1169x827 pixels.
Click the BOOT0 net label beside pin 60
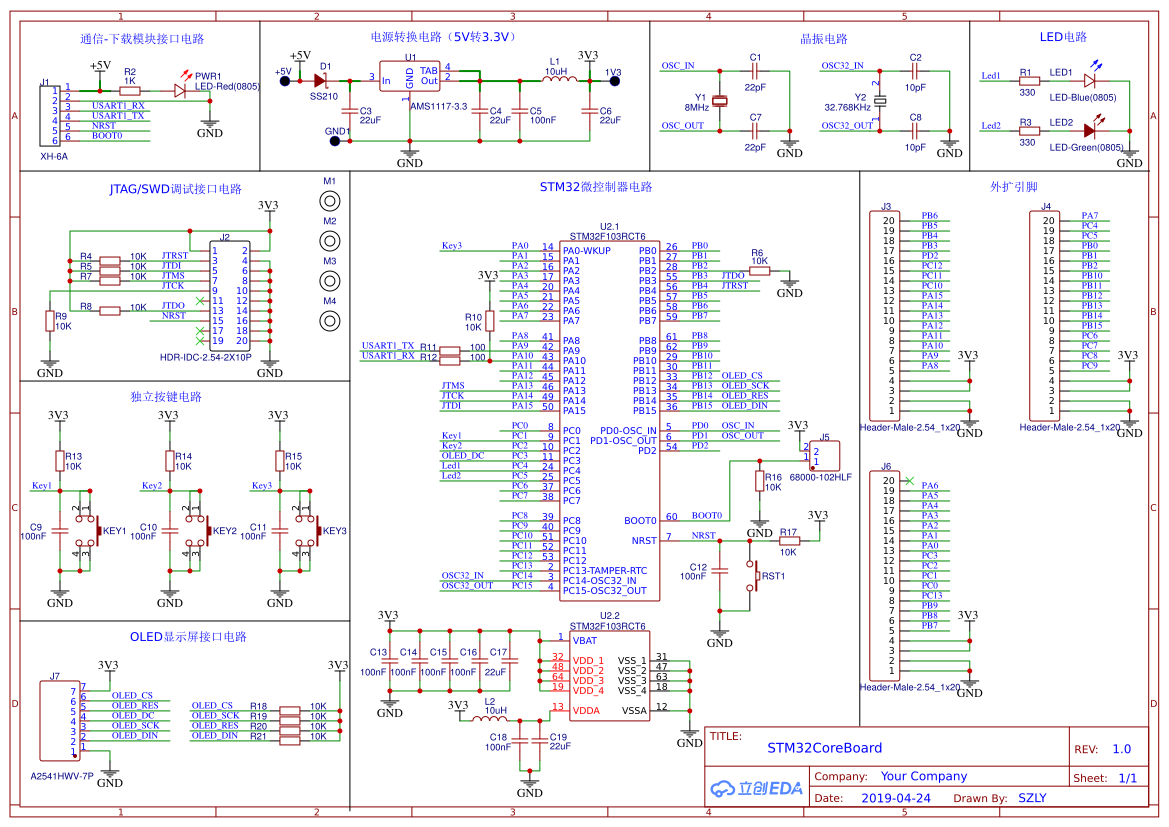click(707, 515)
